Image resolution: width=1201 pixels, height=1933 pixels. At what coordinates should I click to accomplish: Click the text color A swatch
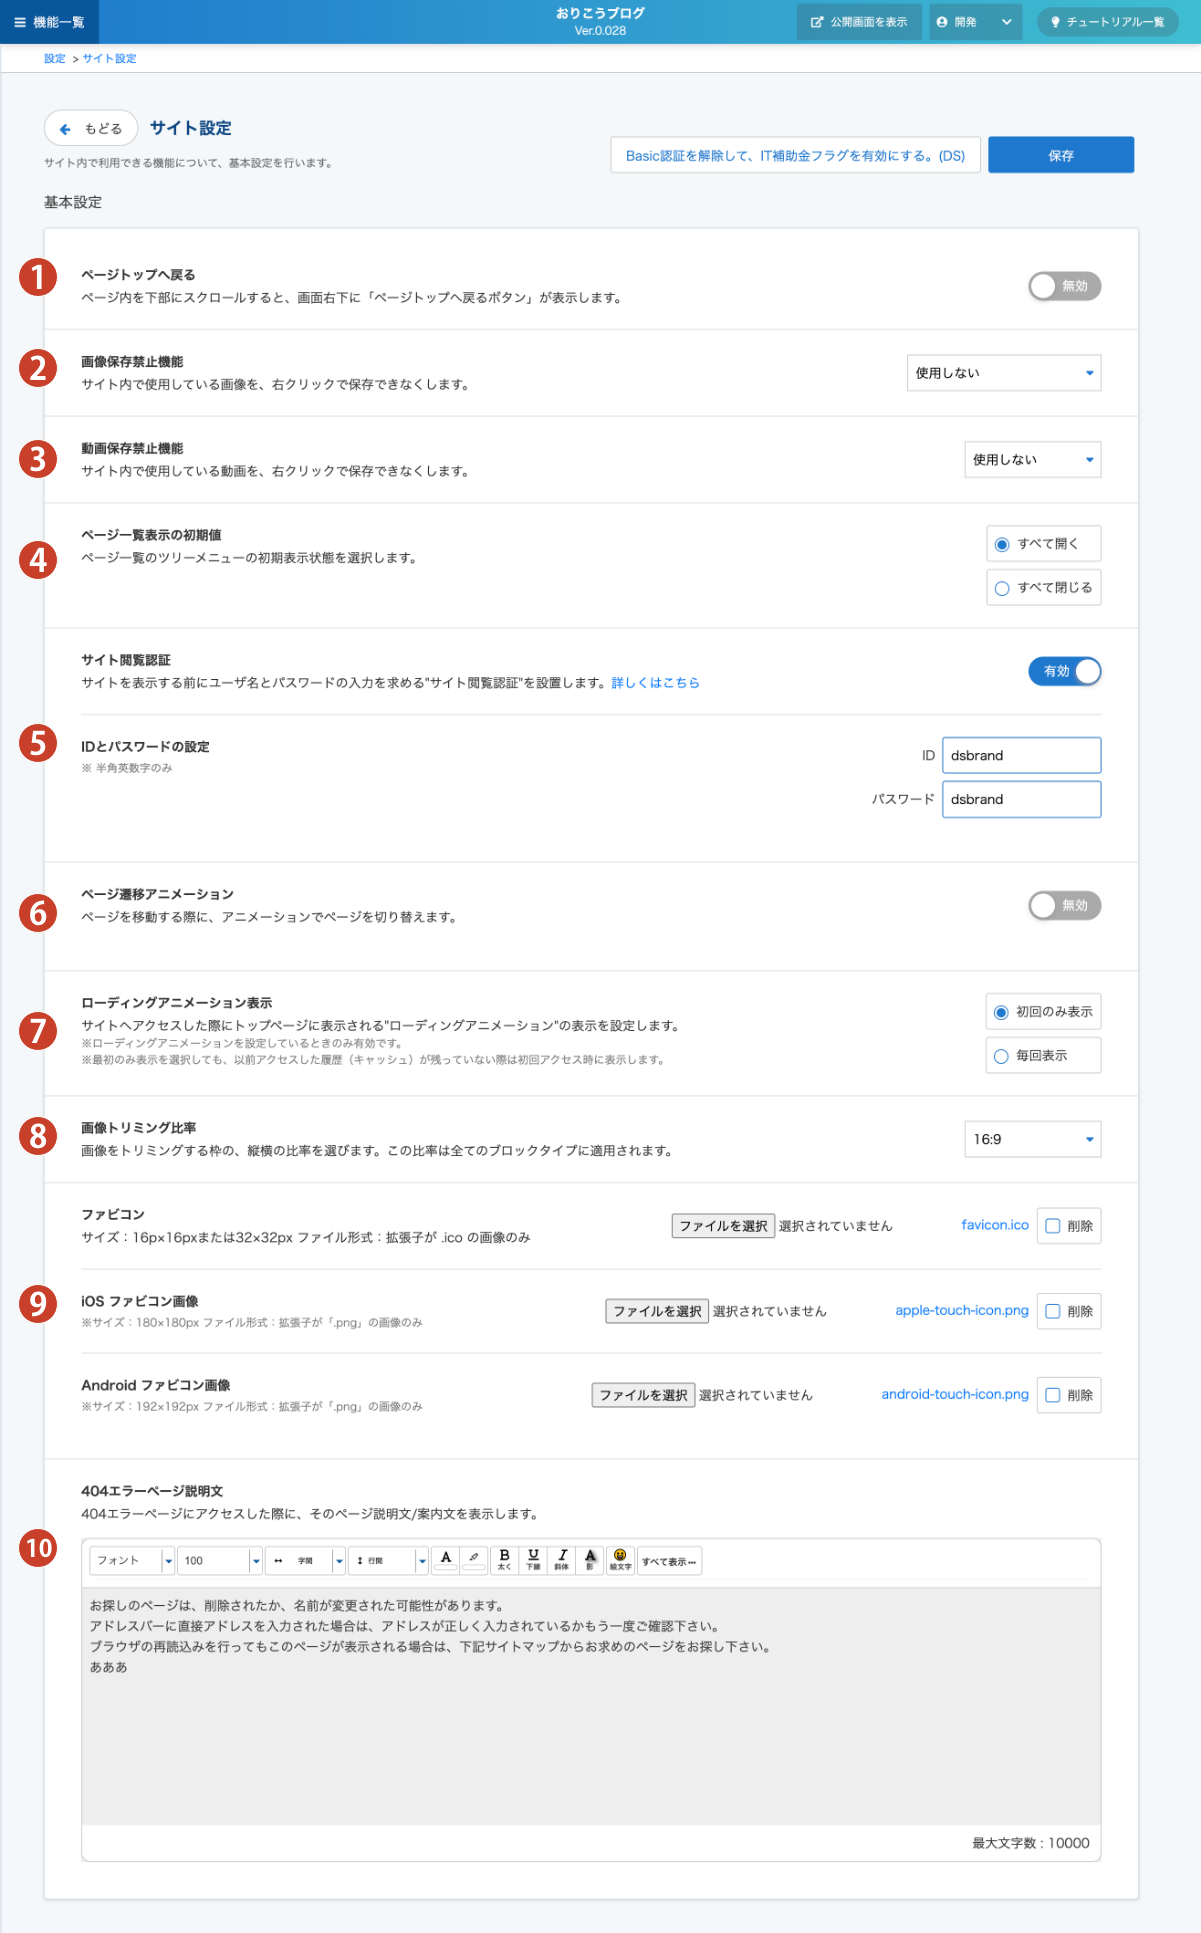point(446,1559)
